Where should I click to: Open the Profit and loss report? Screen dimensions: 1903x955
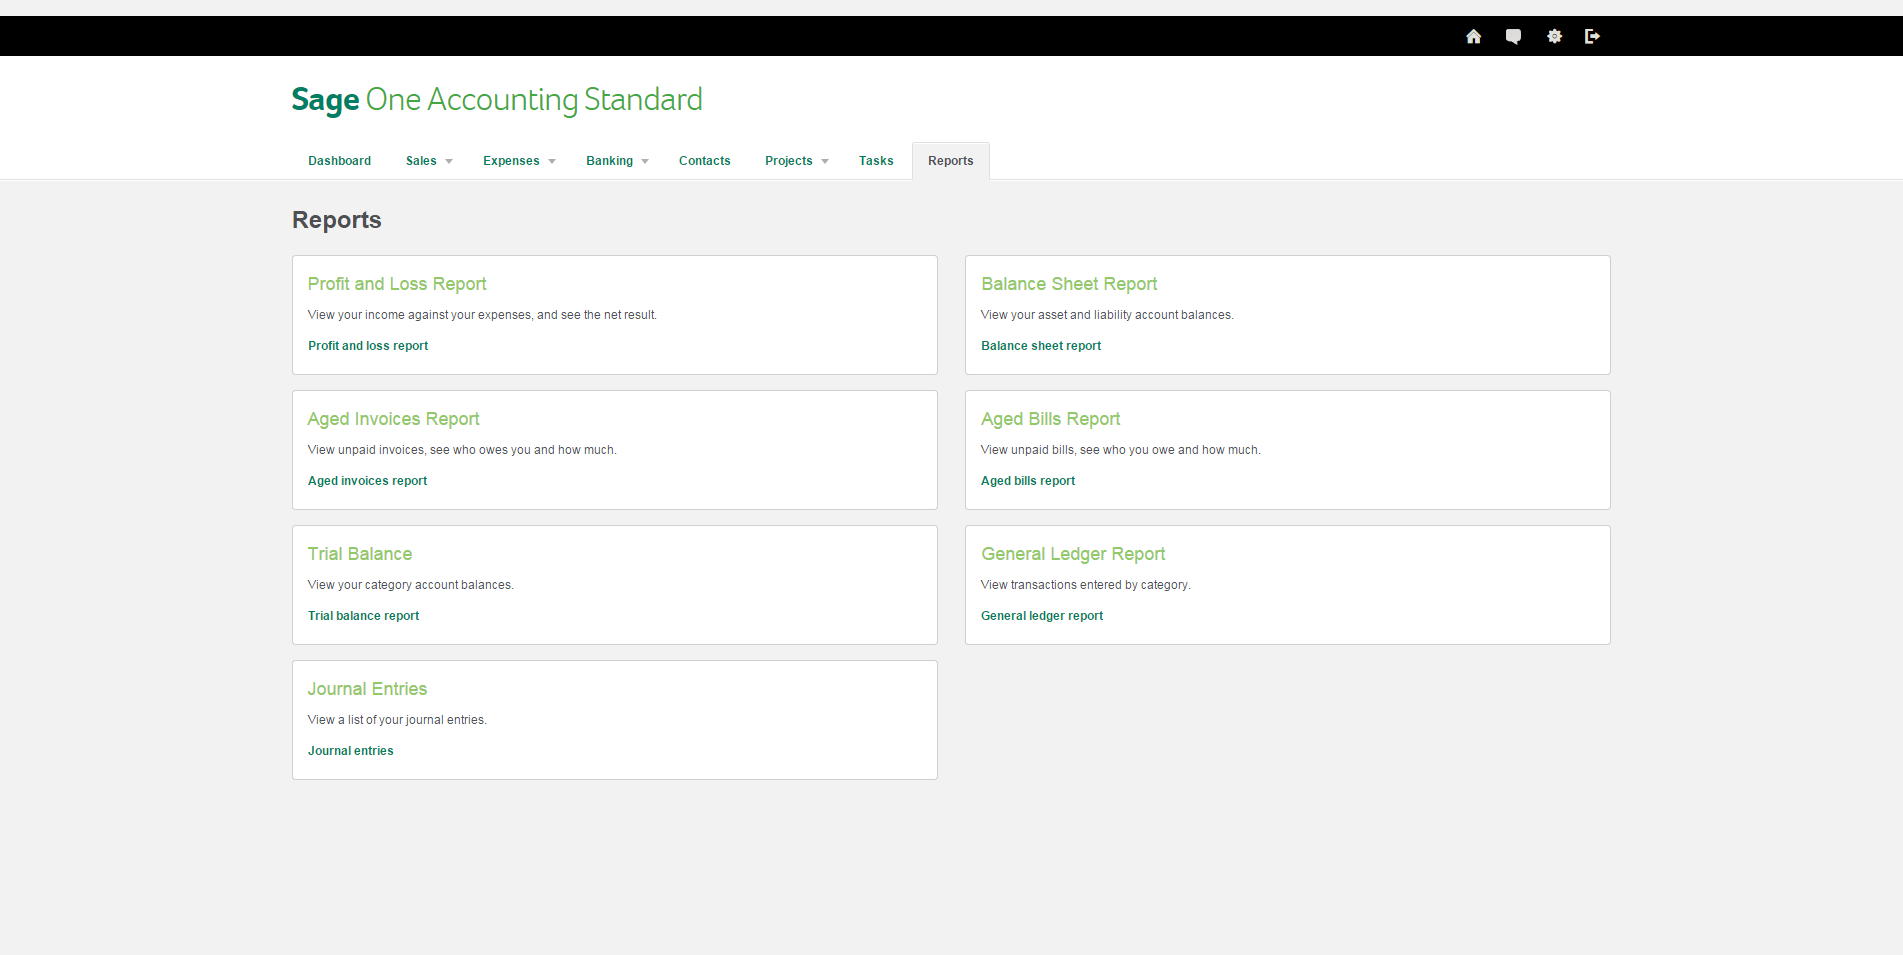pyautogui.click(x=367, y=345)
